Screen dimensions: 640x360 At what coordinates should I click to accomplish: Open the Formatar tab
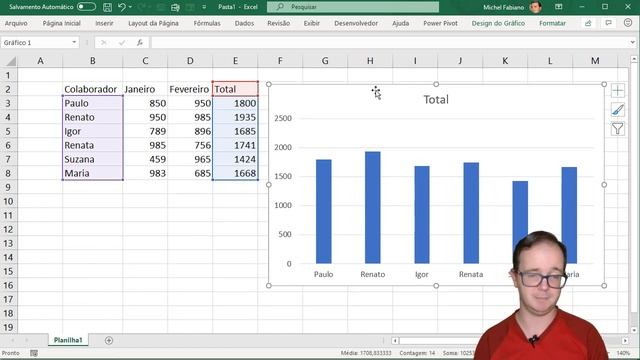coord(553,23)
